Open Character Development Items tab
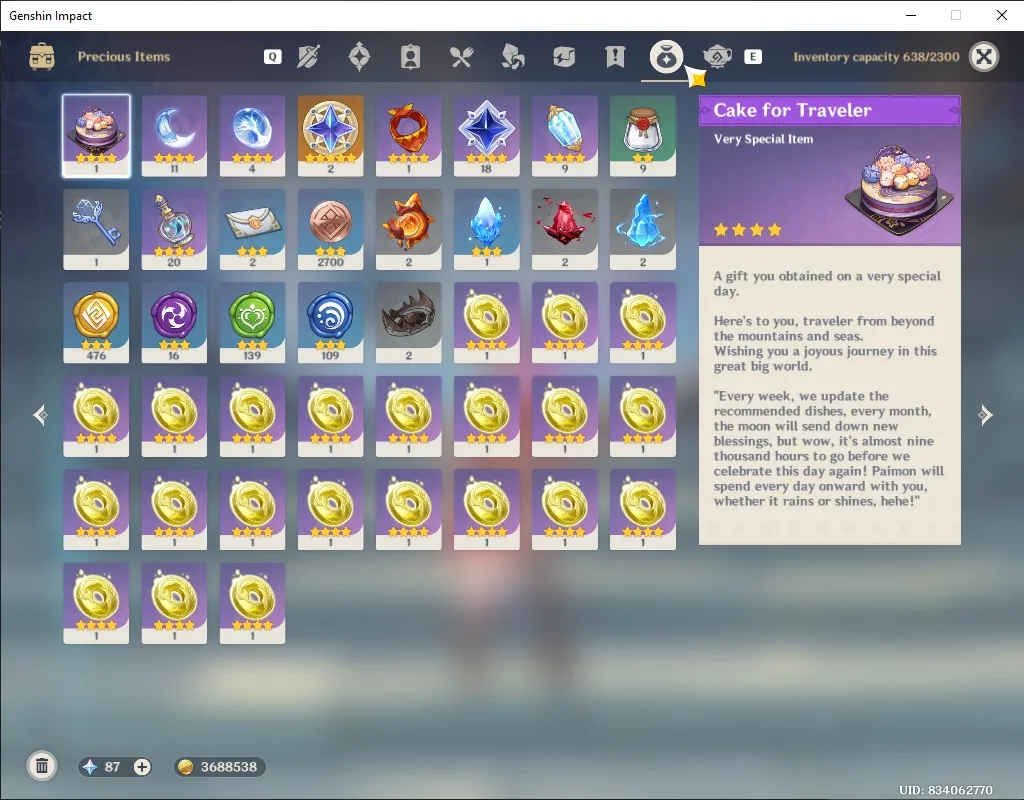This screenshot has width=1024, height=800. [x=410, y=57]
